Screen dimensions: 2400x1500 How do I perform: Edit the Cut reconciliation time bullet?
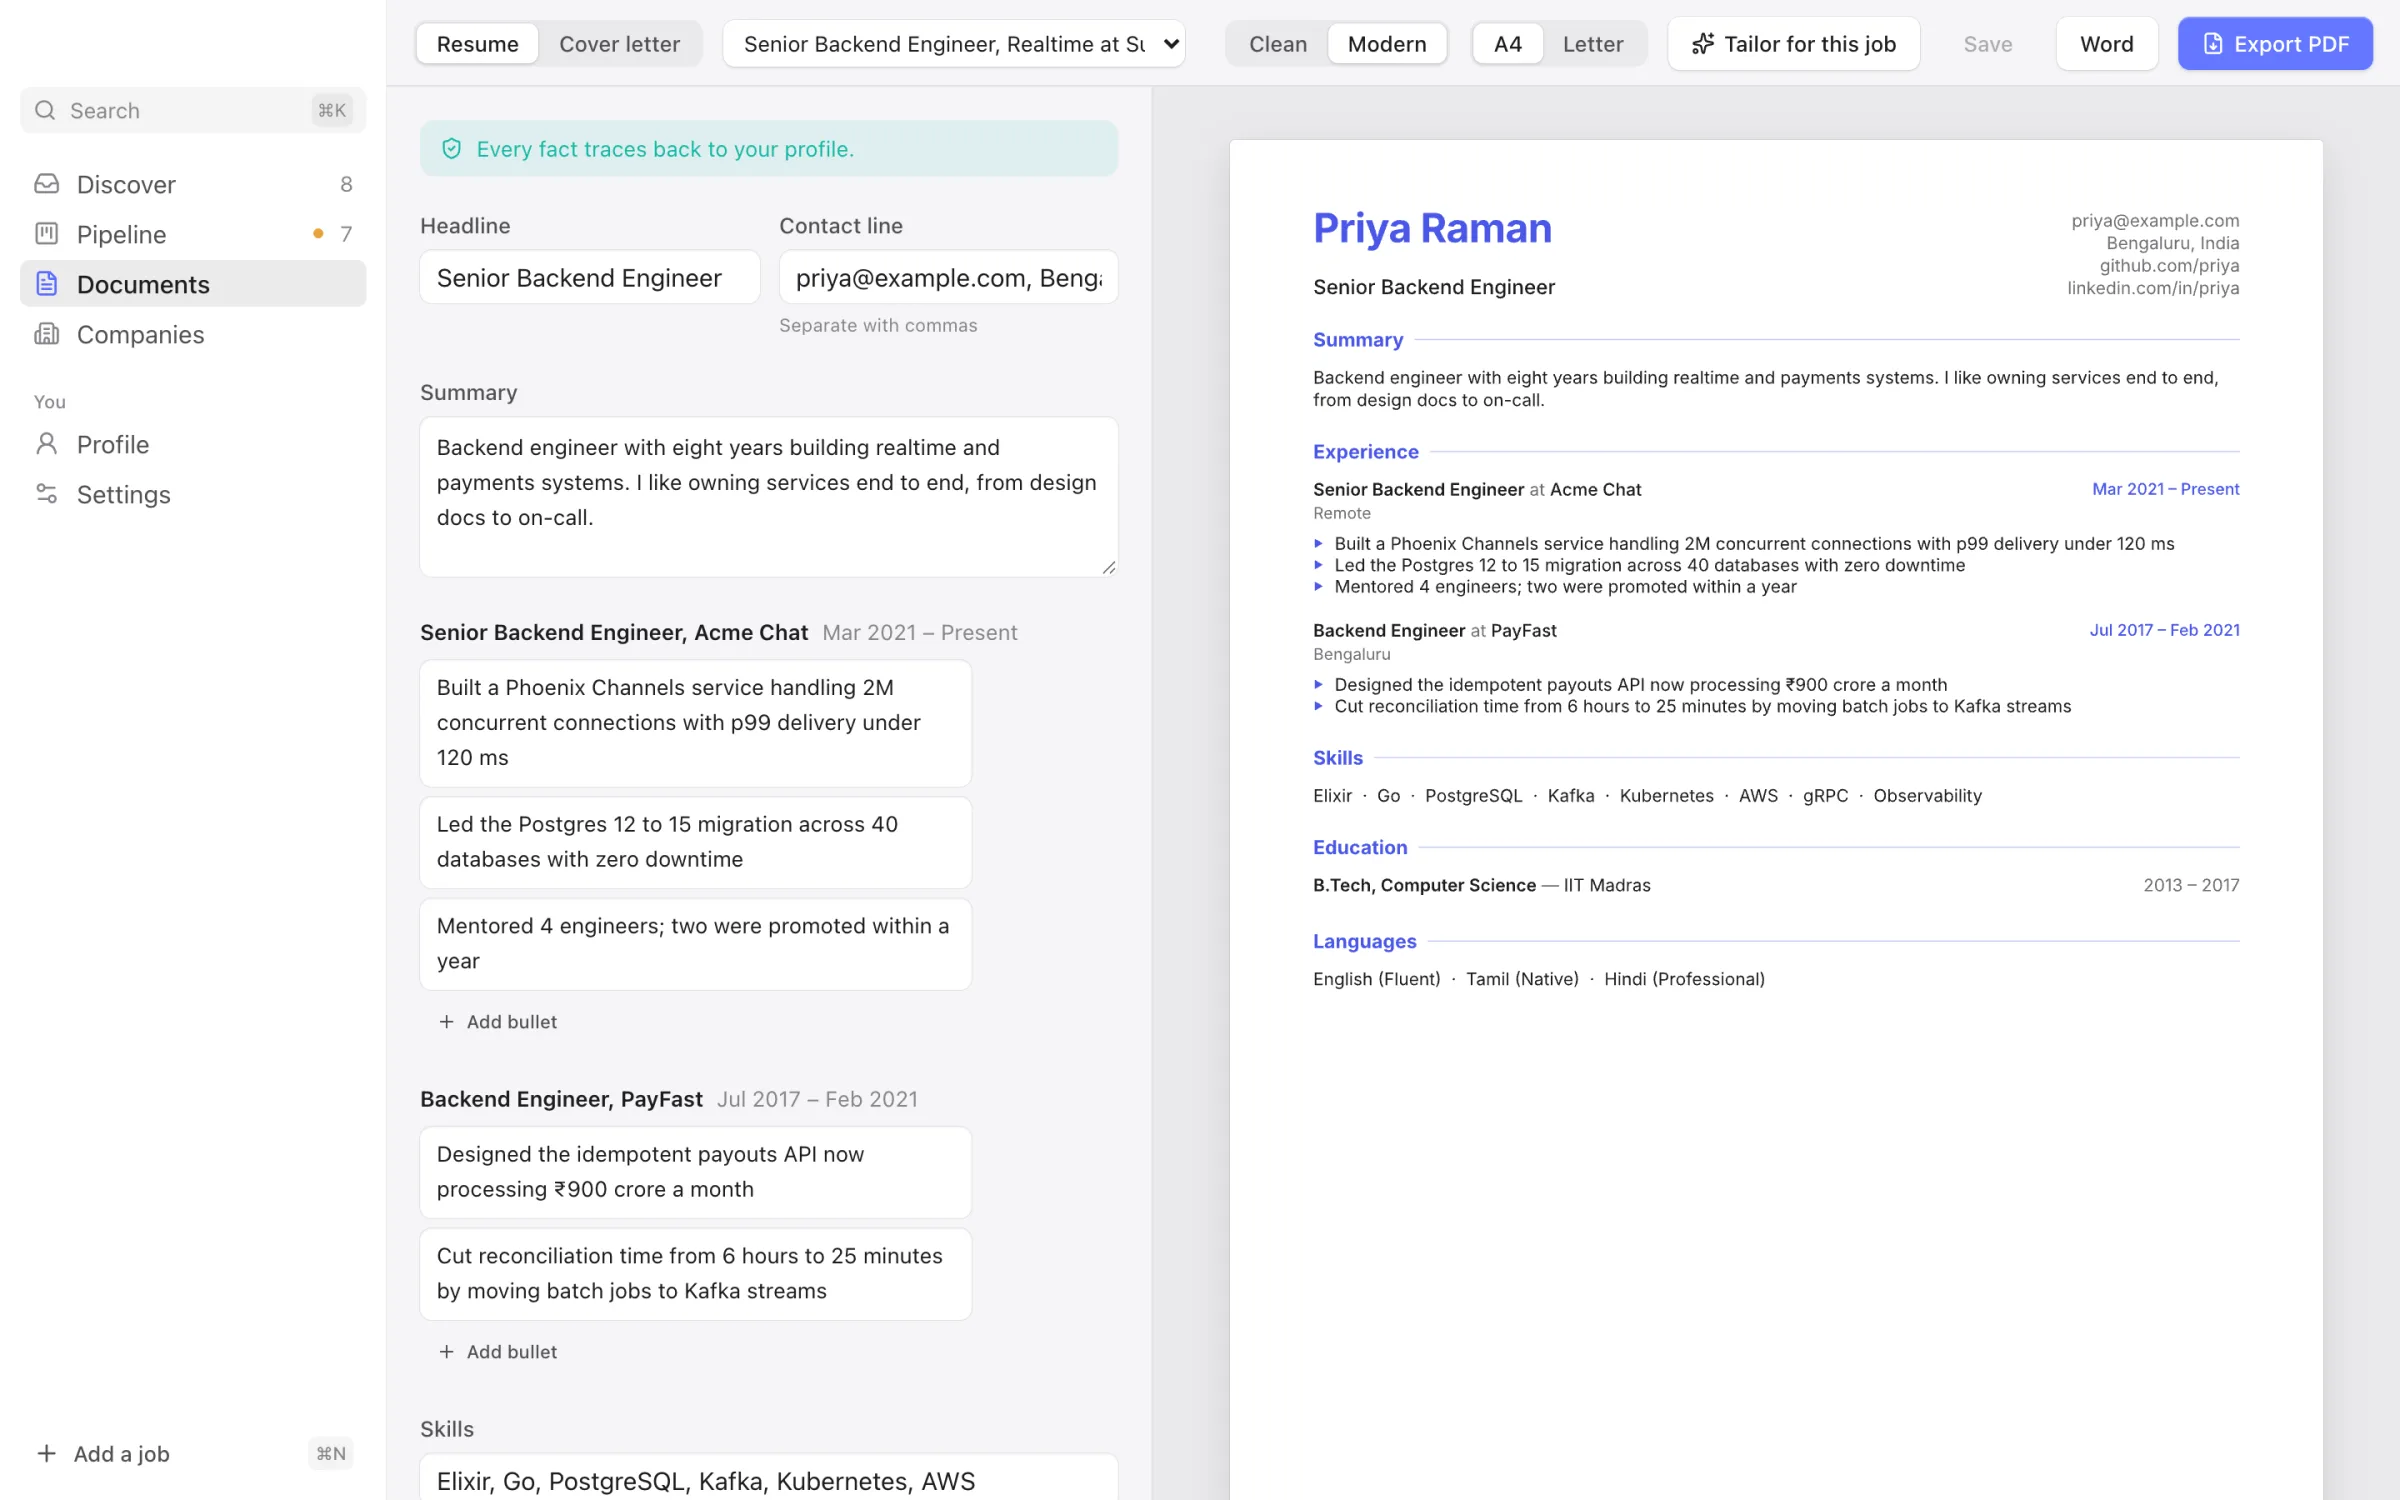[x=695, y=1273]
